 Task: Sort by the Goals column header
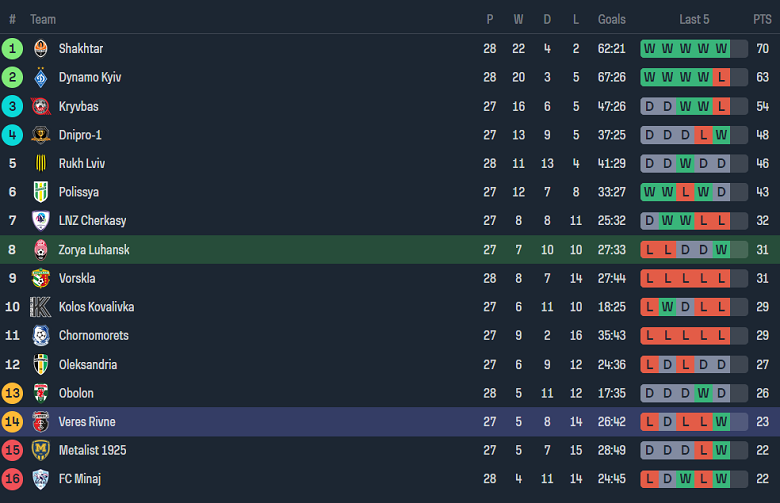click(x=611, y=19)
